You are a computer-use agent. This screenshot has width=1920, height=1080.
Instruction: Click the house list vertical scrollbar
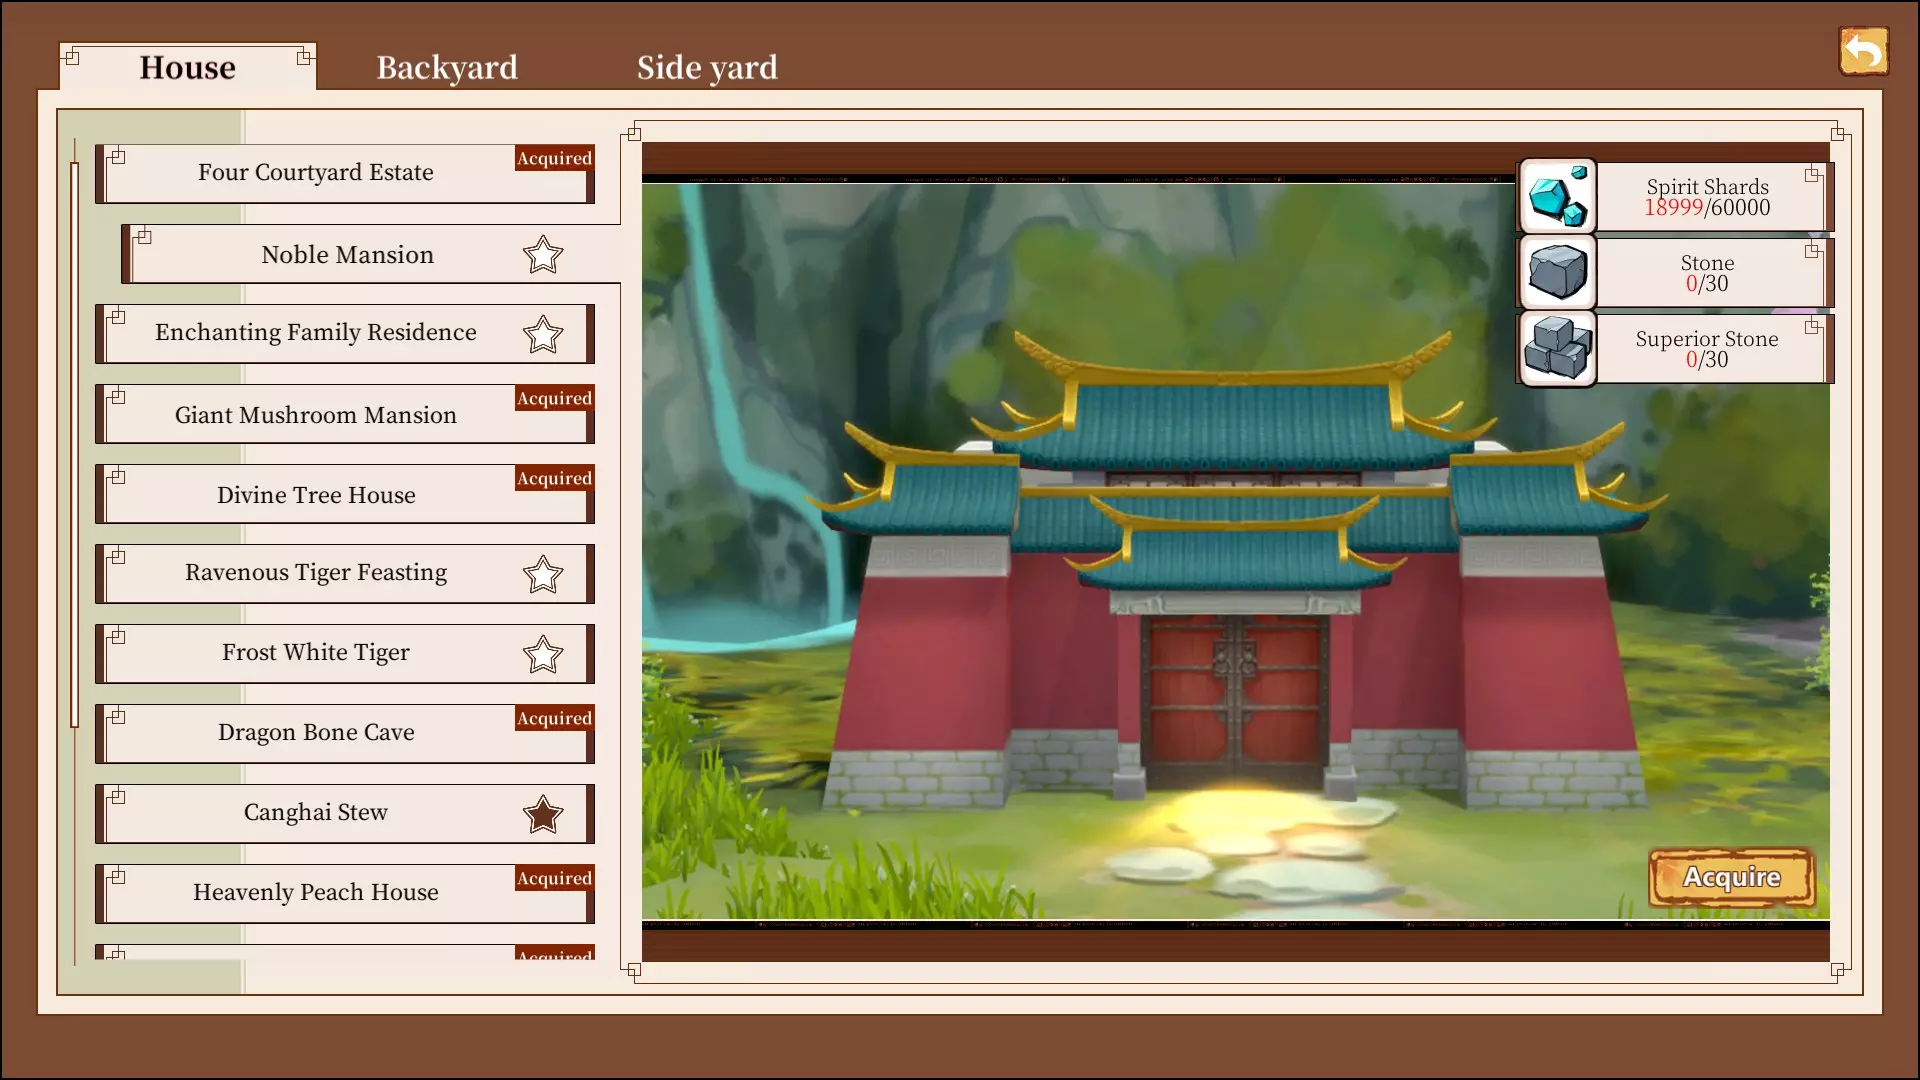pyautogui.click(x=75, y=445)
